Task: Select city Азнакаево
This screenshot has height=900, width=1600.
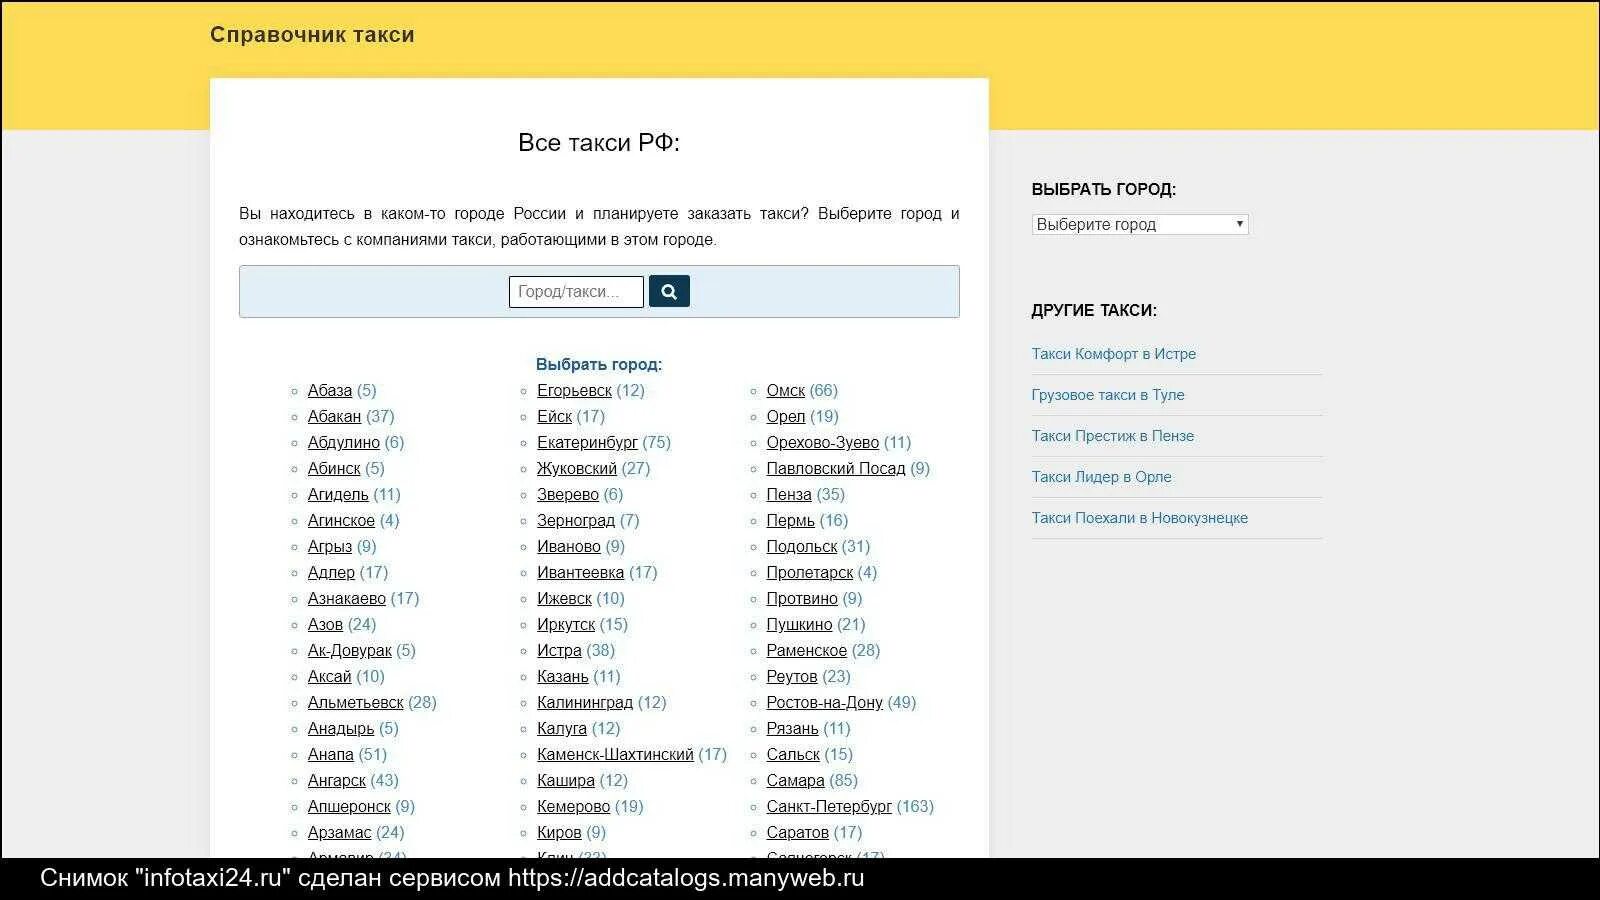Action: click(347, 599)
